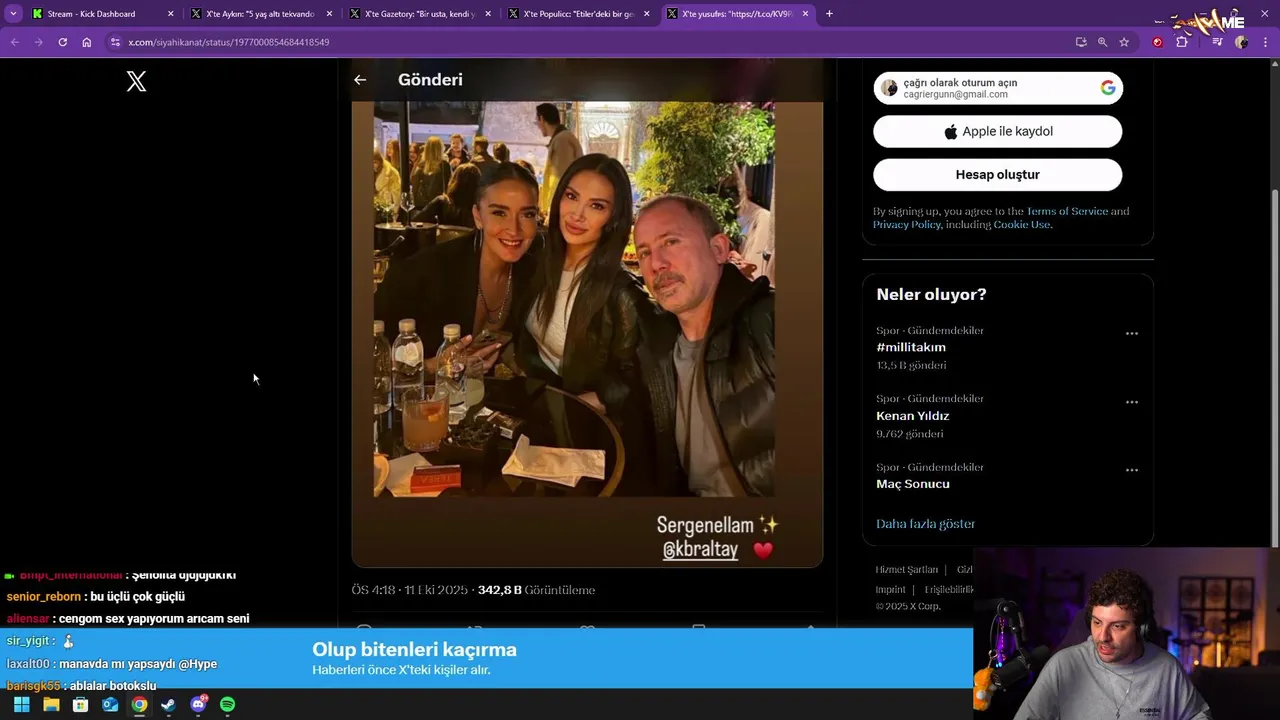Close the X'te Aykırı tab
The height and width of the screenshot is (720, 1280).
[329, 14]
